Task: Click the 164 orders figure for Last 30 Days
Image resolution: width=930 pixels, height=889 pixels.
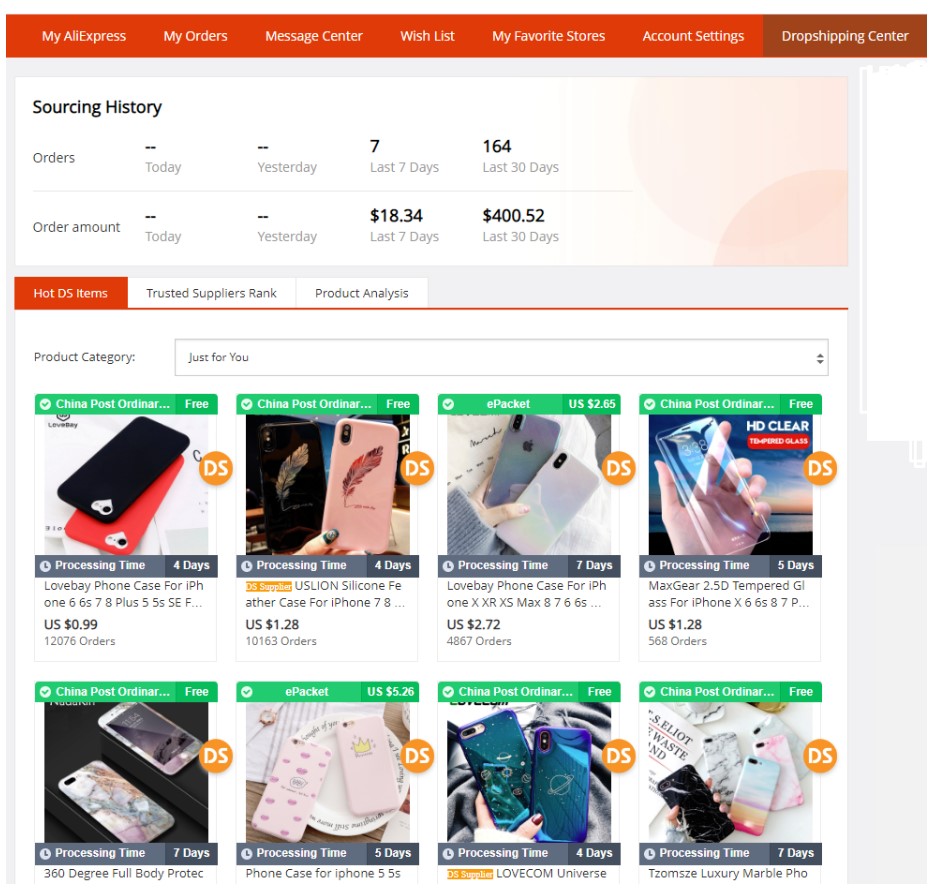Action: [x=497, y=146]
